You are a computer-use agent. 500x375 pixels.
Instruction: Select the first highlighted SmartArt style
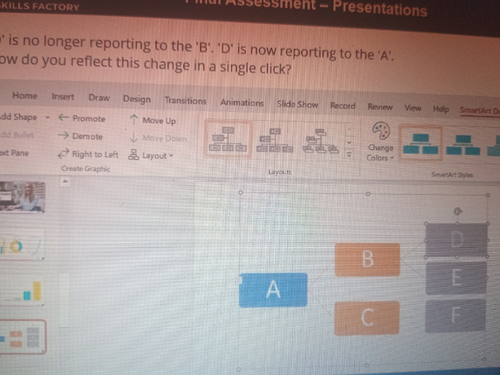tap(421, 144)
